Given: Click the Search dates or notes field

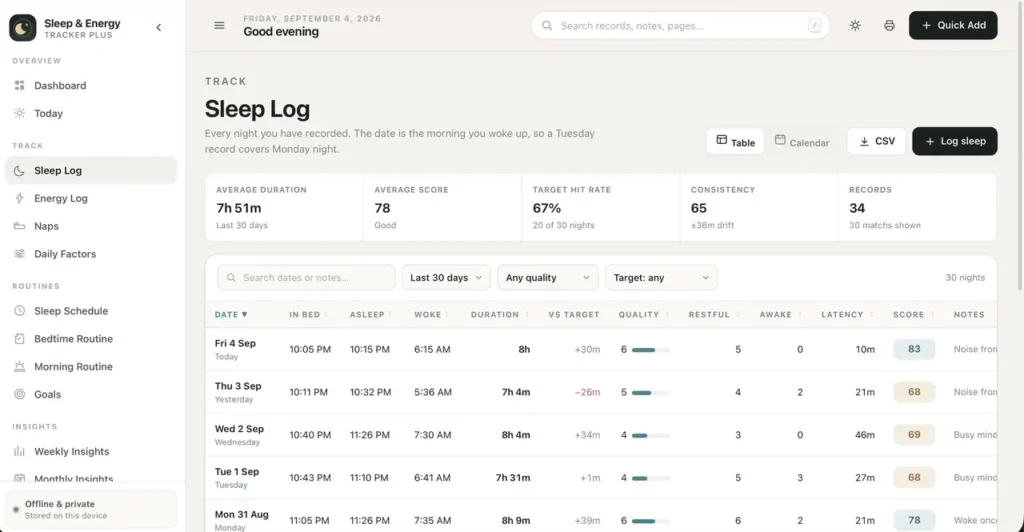Looking at the screenshot, I should (x=306, y=277).
